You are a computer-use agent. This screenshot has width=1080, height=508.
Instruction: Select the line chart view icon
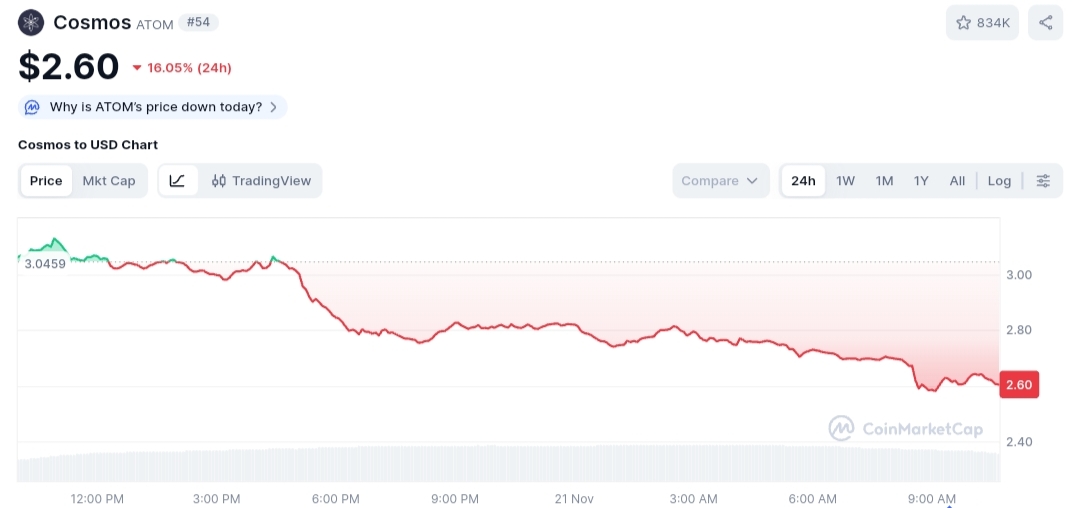click(178, 180)
